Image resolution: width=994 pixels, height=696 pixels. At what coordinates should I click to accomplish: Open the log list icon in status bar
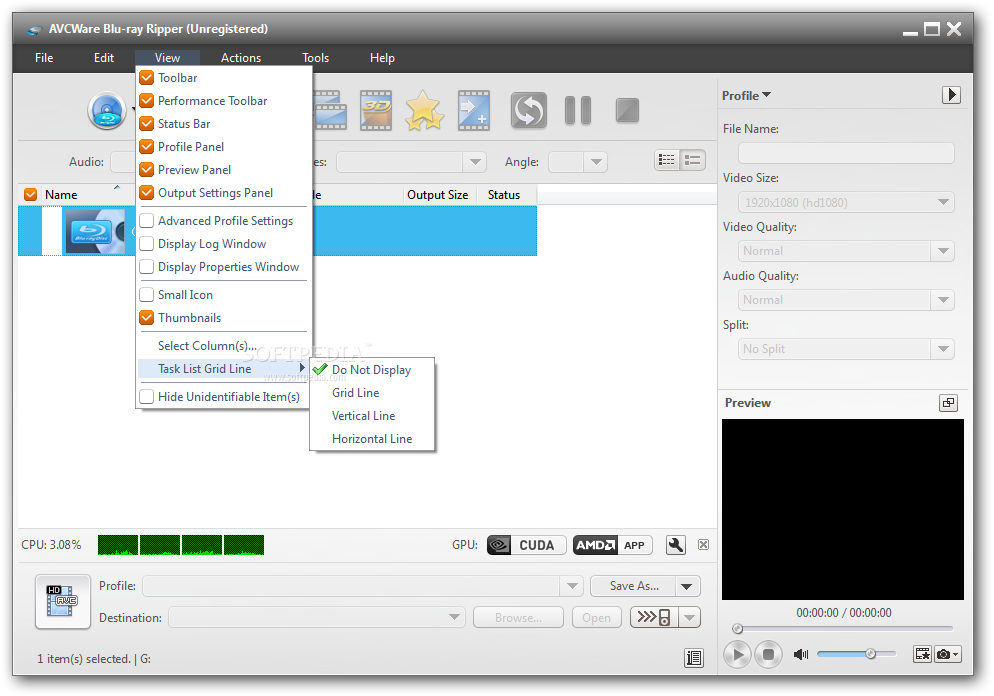pos(694,659)
